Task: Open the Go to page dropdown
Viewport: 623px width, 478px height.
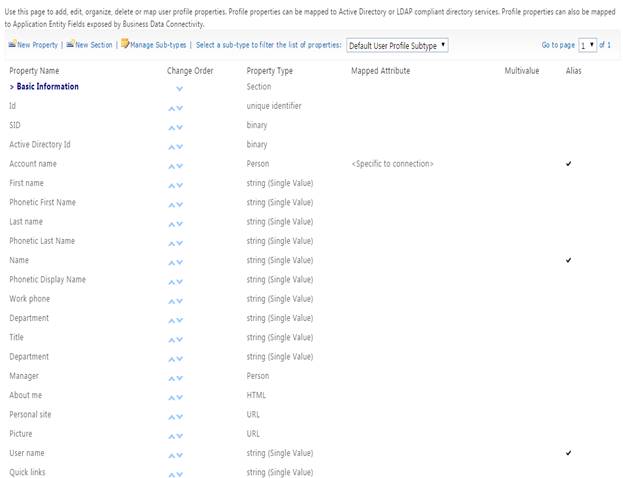Action: click(x=586, y=45)
